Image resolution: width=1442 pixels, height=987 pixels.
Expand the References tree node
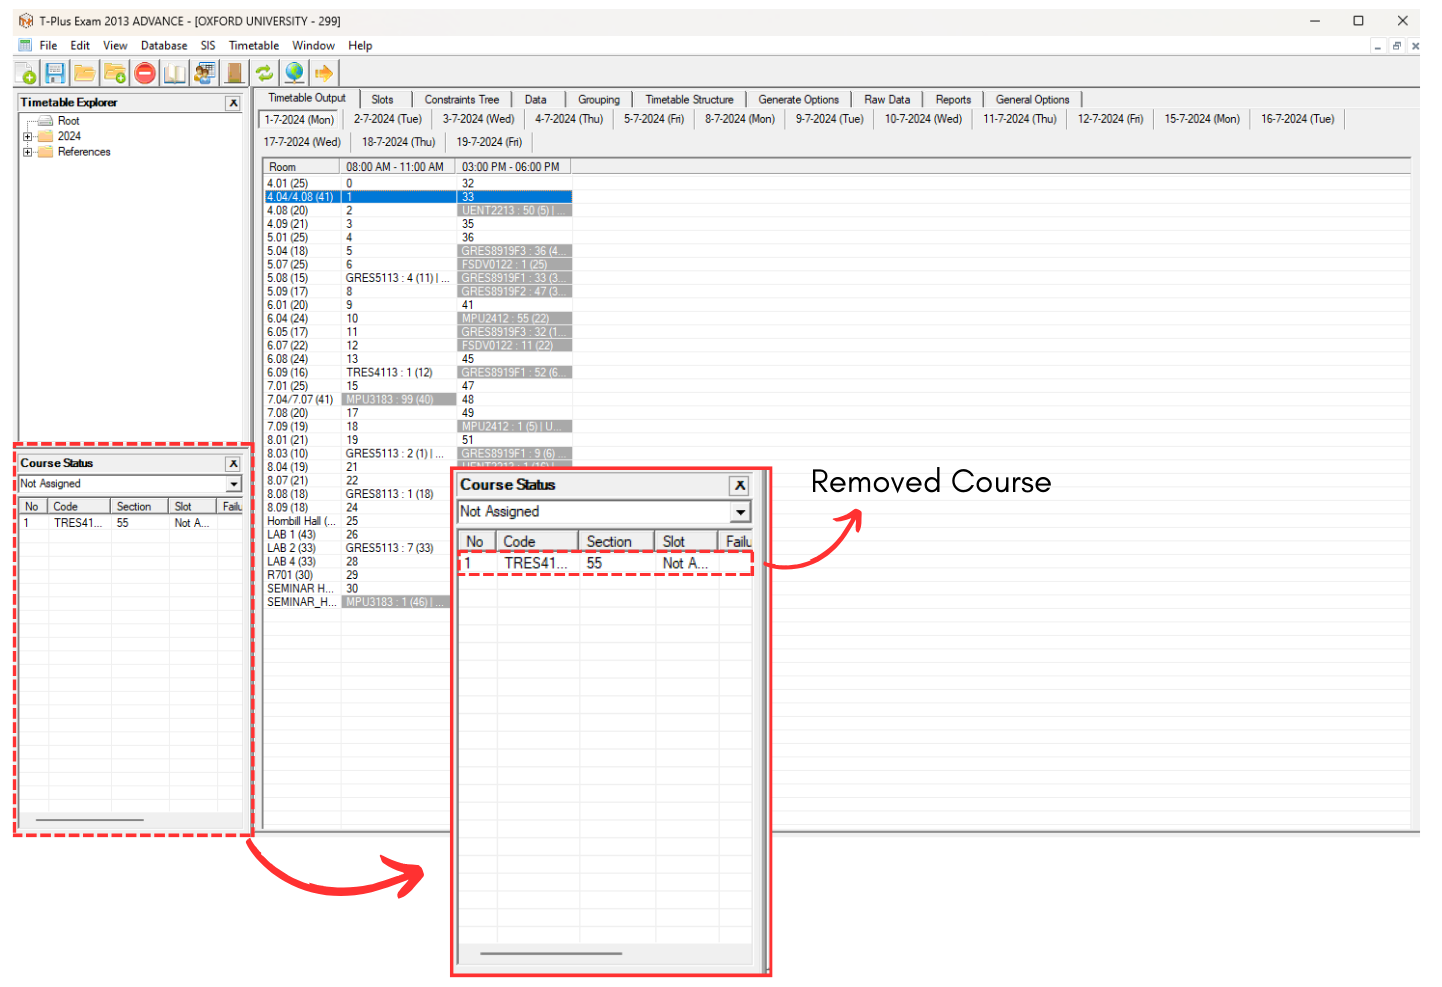click(x=29, y=151)
